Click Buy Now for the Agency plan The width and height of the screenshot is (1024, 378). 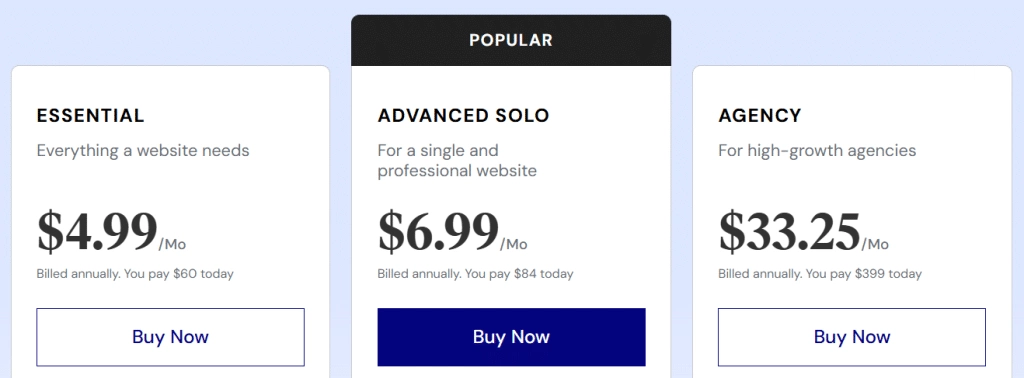click(x=852, y=337)
